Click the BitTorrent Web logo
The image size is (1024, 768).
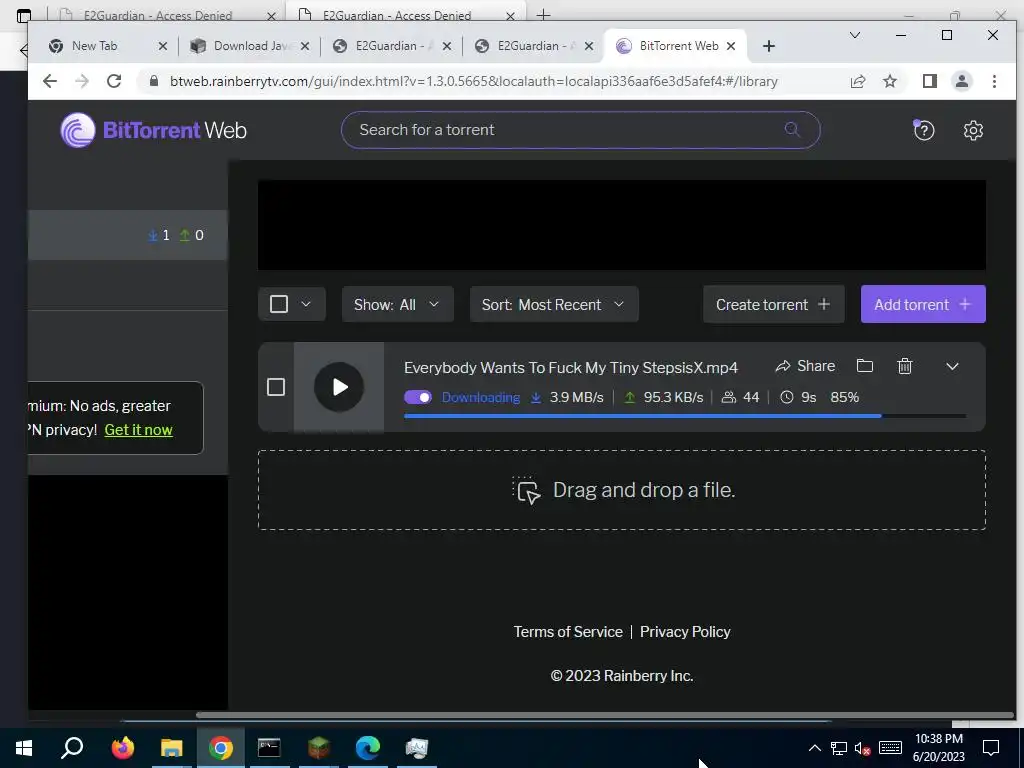pyautogui.click(x=153, y=130)
